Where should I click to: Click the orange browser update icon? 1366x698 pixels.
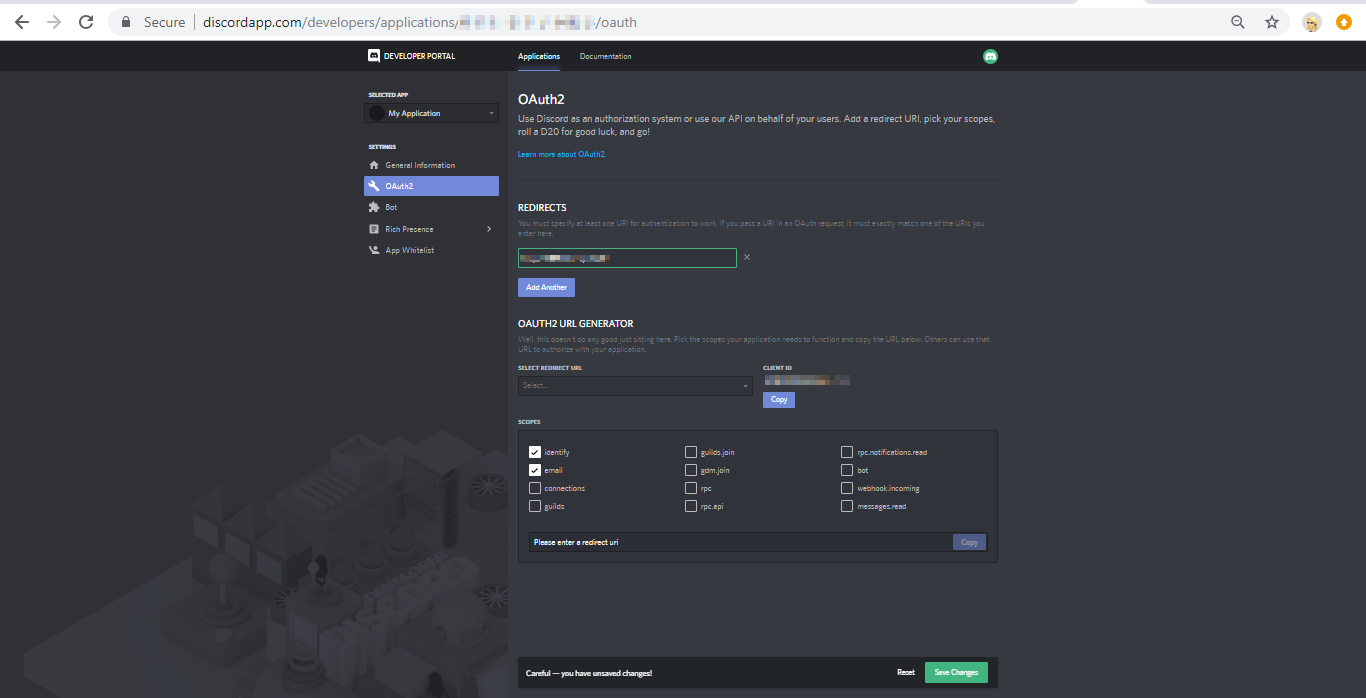point(1344,22)
